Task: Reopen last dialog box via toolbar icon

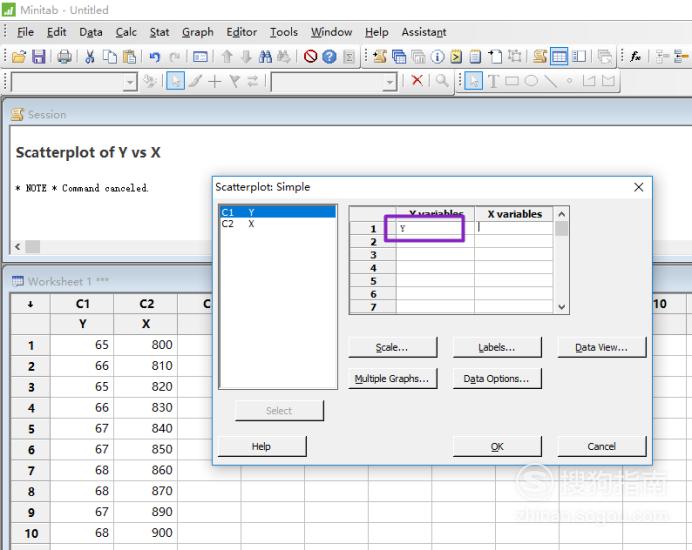Action: pyautogui.click(x=200, y=57)
